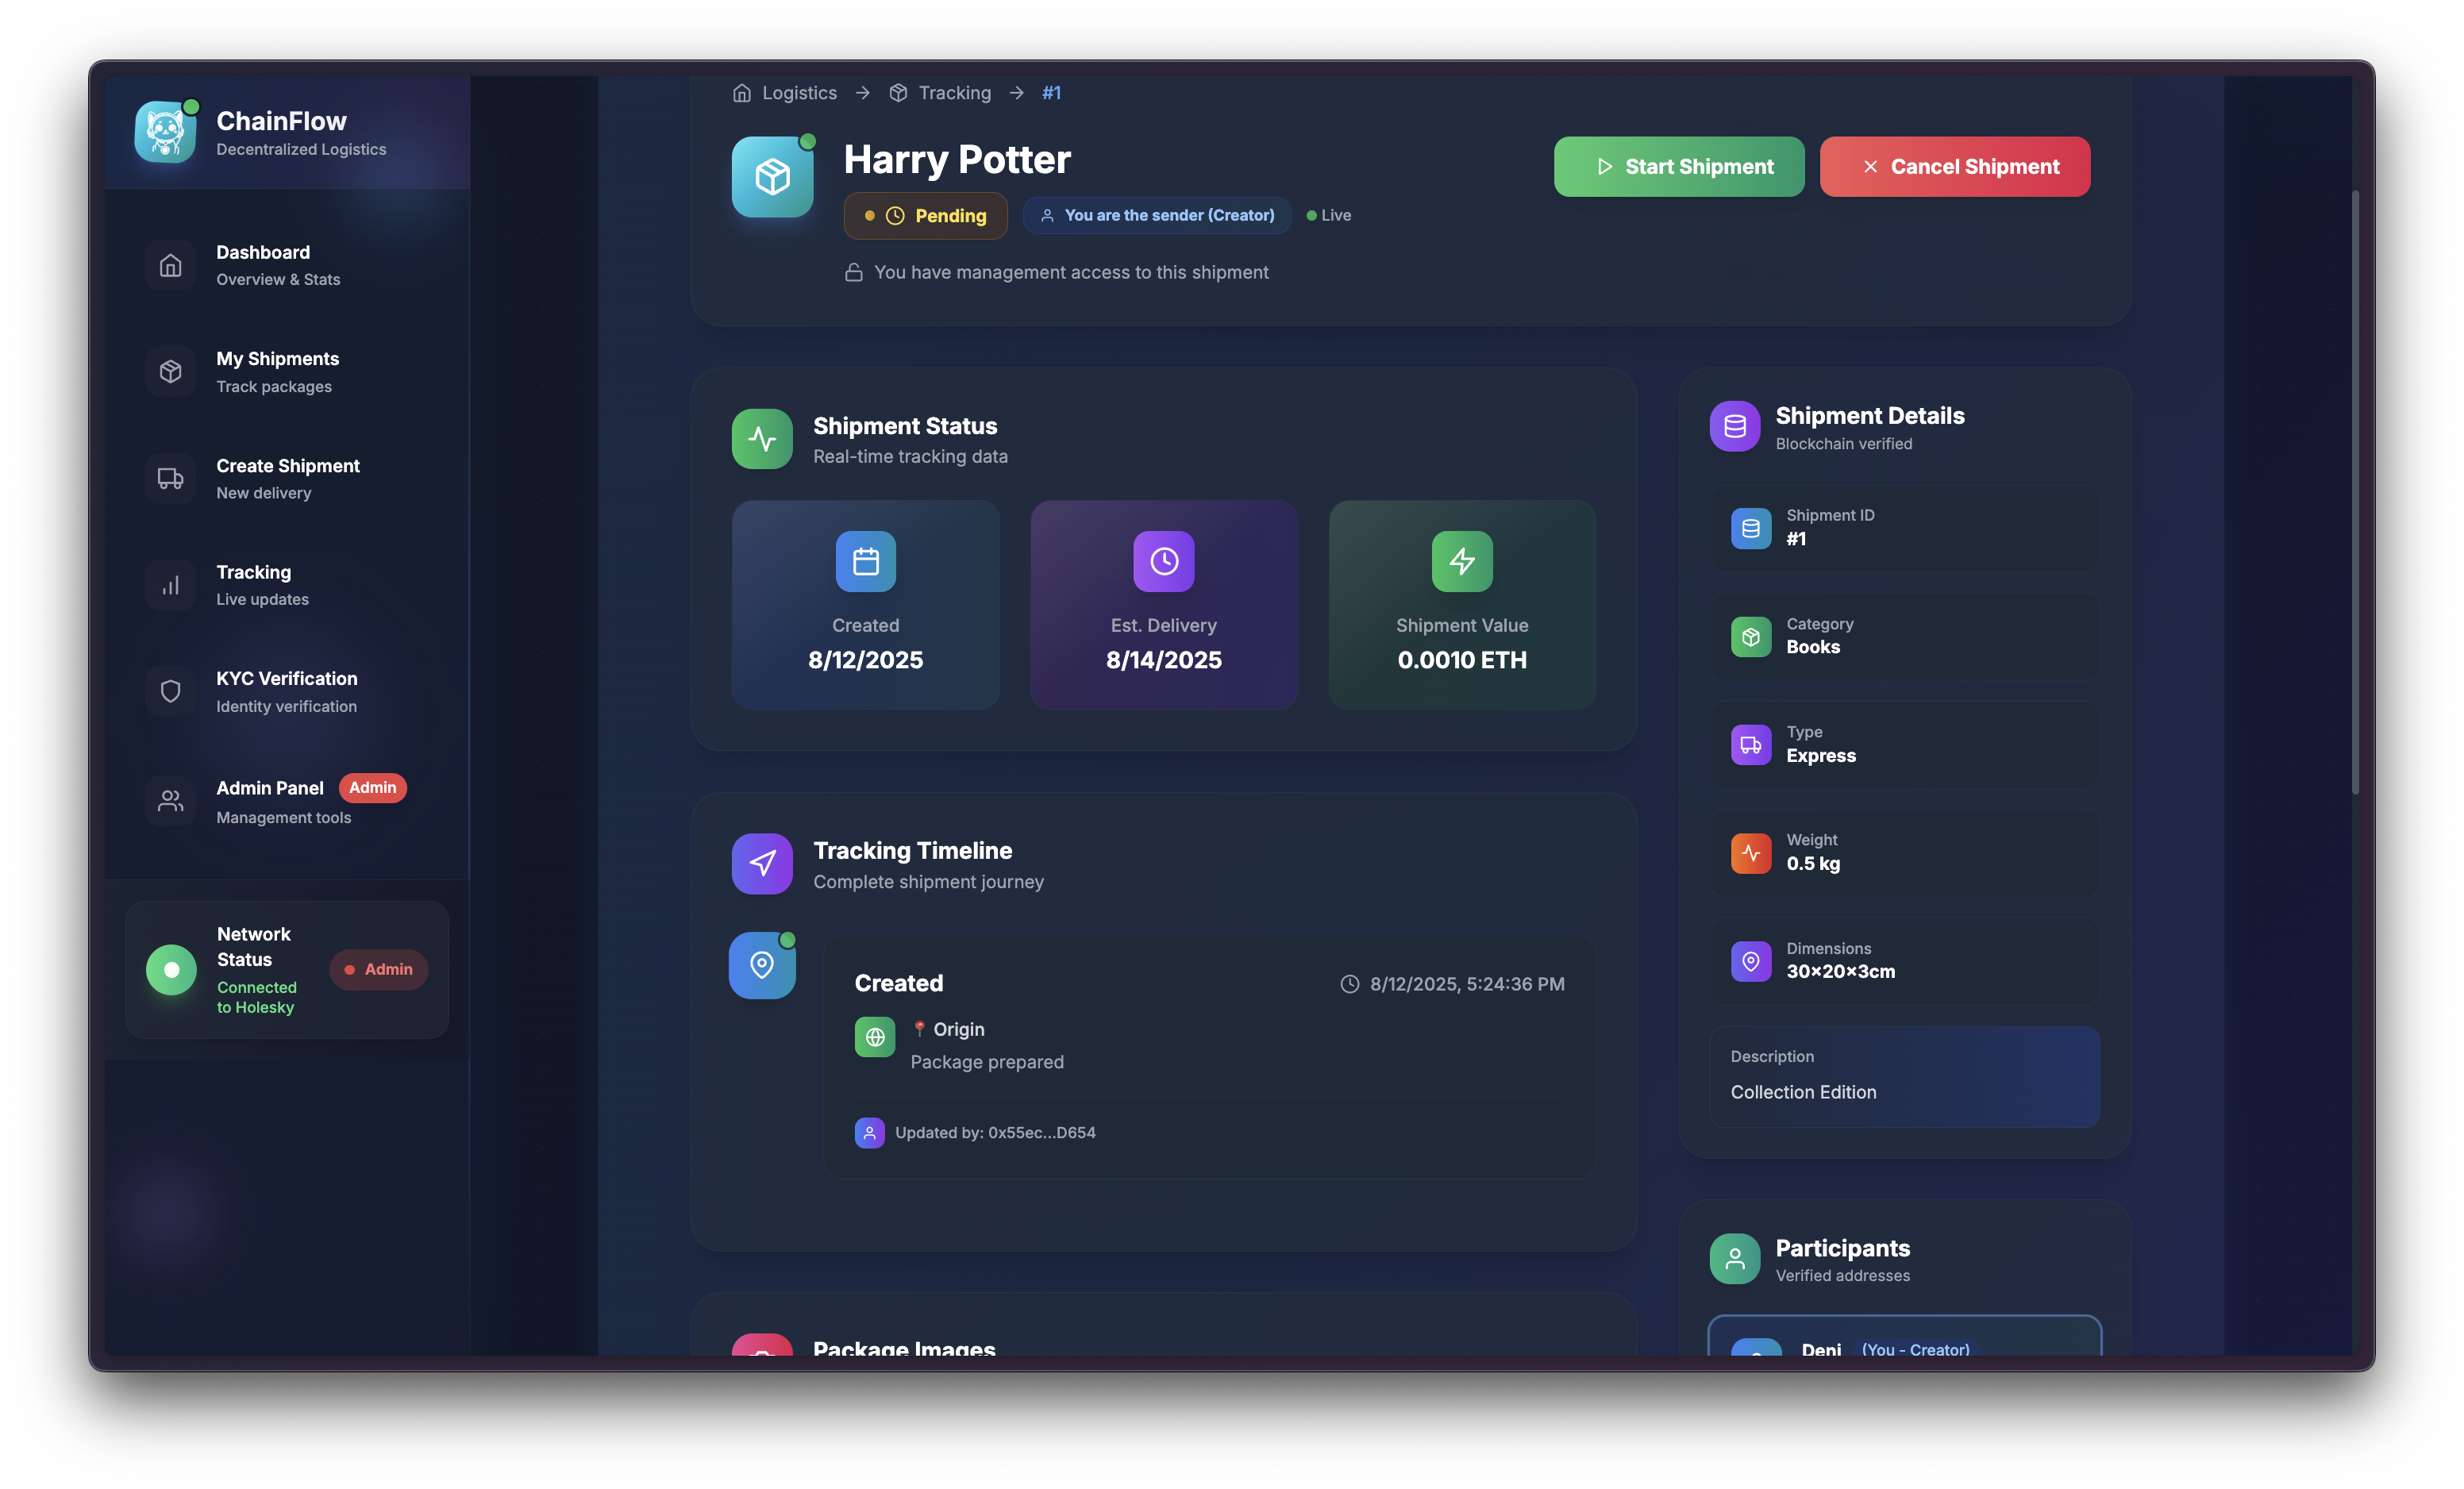Click the Est. Delivery clock icon
Screen dimensions: 2464x1489
(1163, 561)
